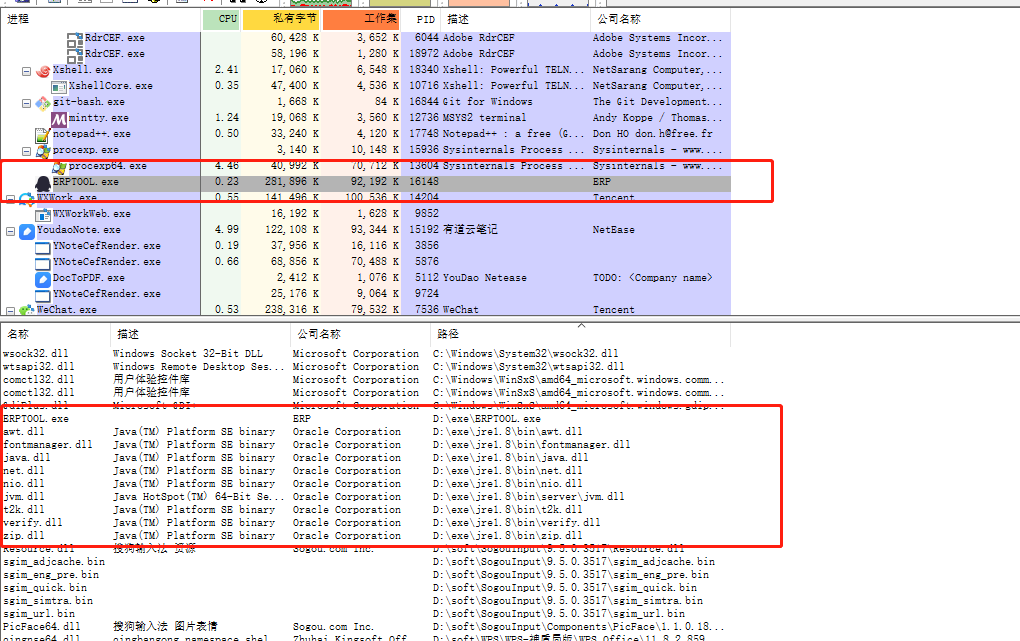
Task: Select the YoudaoNote.exe process row
Action: point(366,230)
